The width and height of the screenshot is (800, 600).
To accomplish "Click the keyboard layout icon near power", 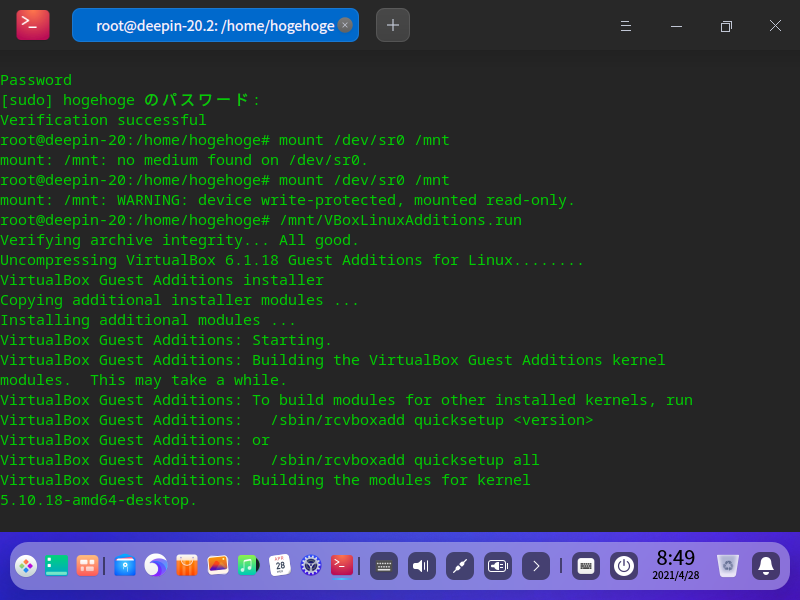I will (x=586, y=566).
